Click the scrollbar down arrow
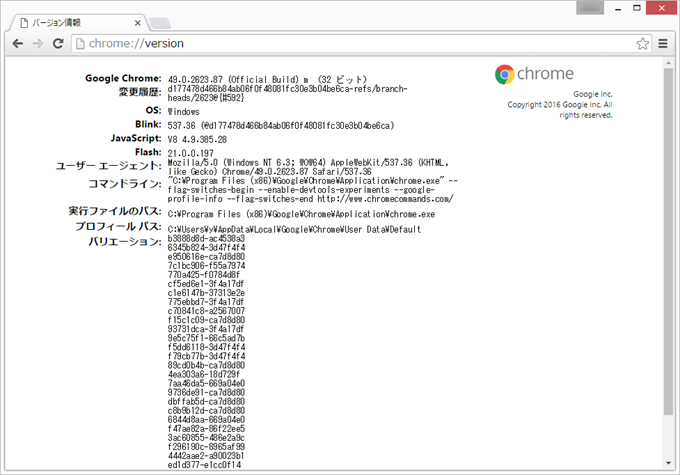 click(668, 463)
